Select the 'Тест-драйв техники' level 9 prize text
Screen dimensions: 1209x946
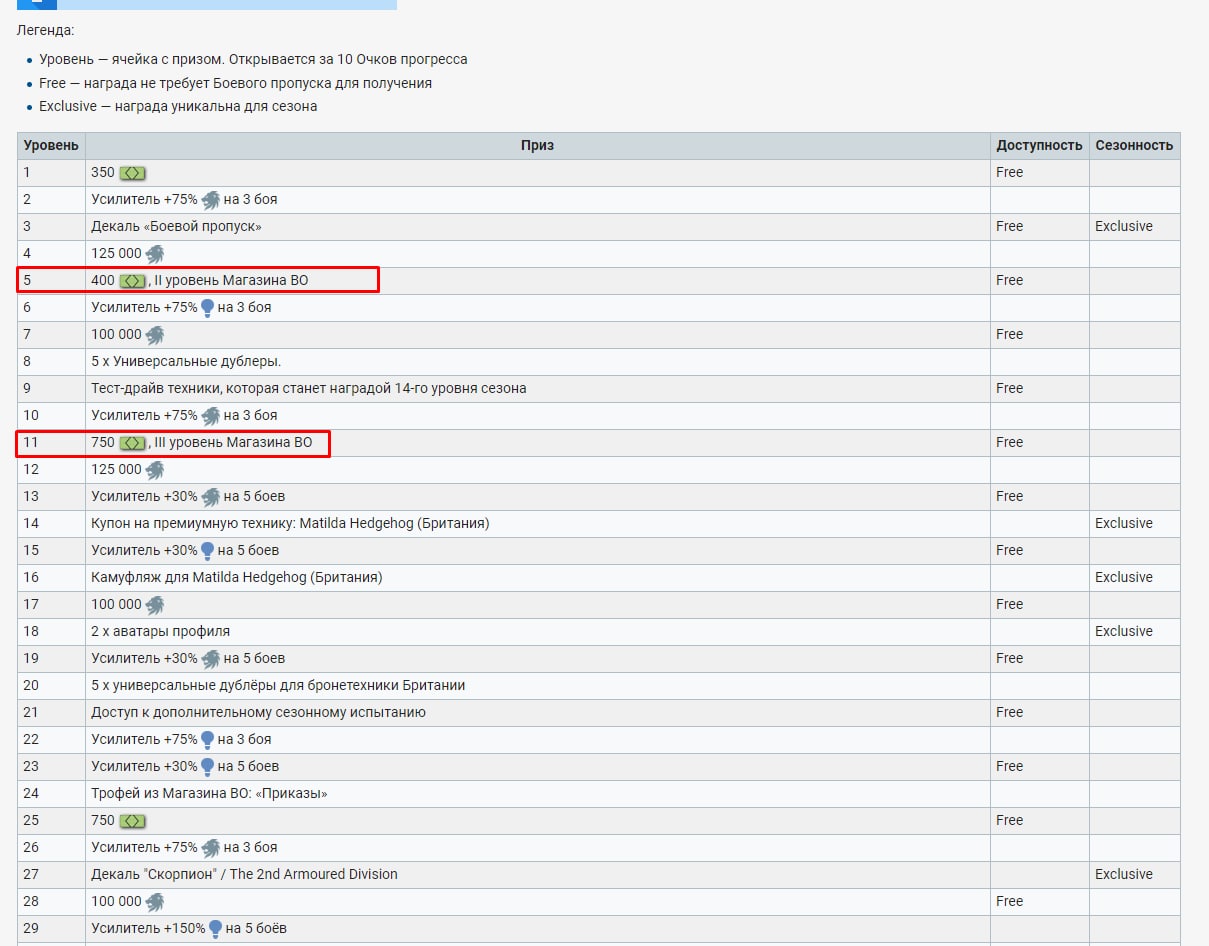pyautogui.click(x=309, y=388)
